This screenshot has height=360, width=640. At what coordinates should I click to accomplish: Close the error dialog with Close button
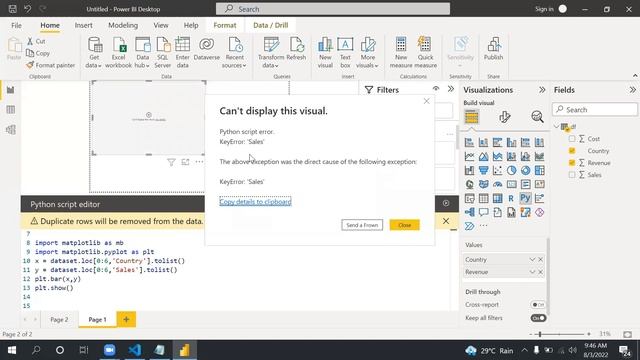404,225
